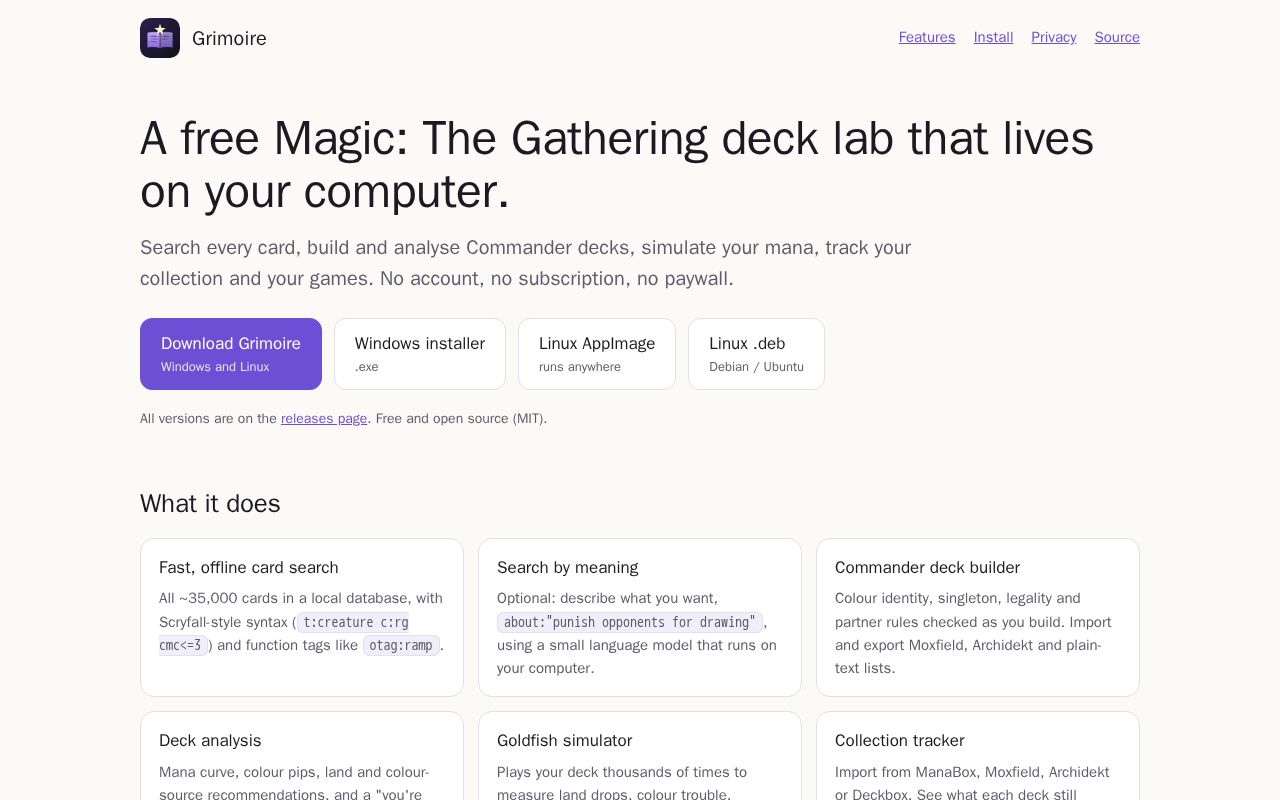
Task: Click the "Deck analysis" card title
Action: [210, 740]
